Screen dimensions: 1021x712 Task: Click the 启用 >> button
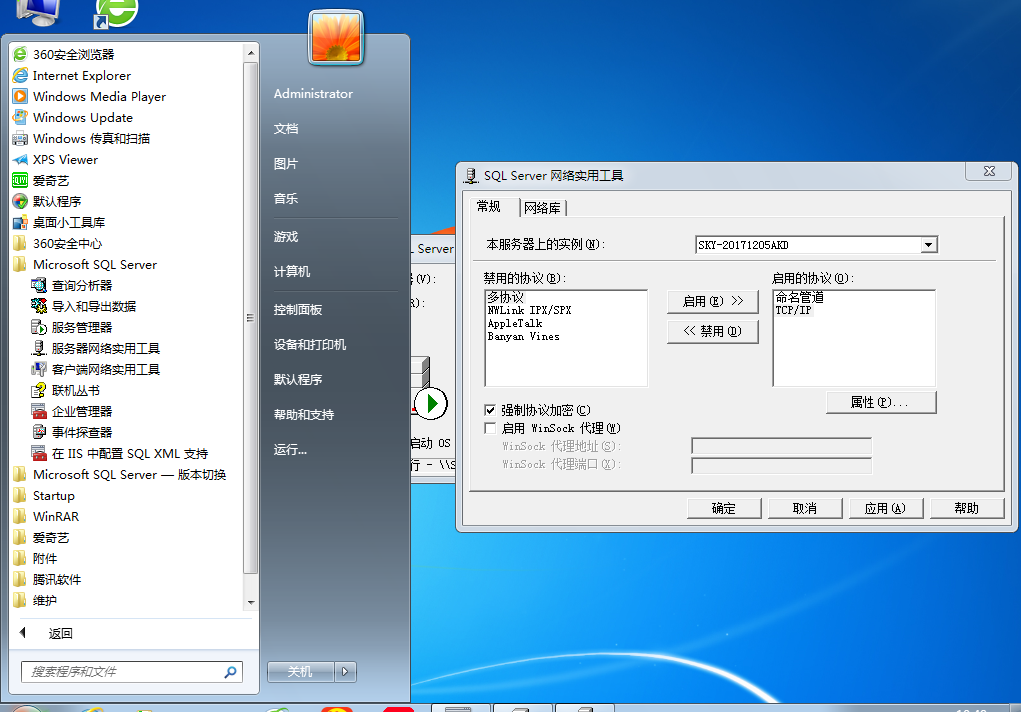click(x=713, y=301)
